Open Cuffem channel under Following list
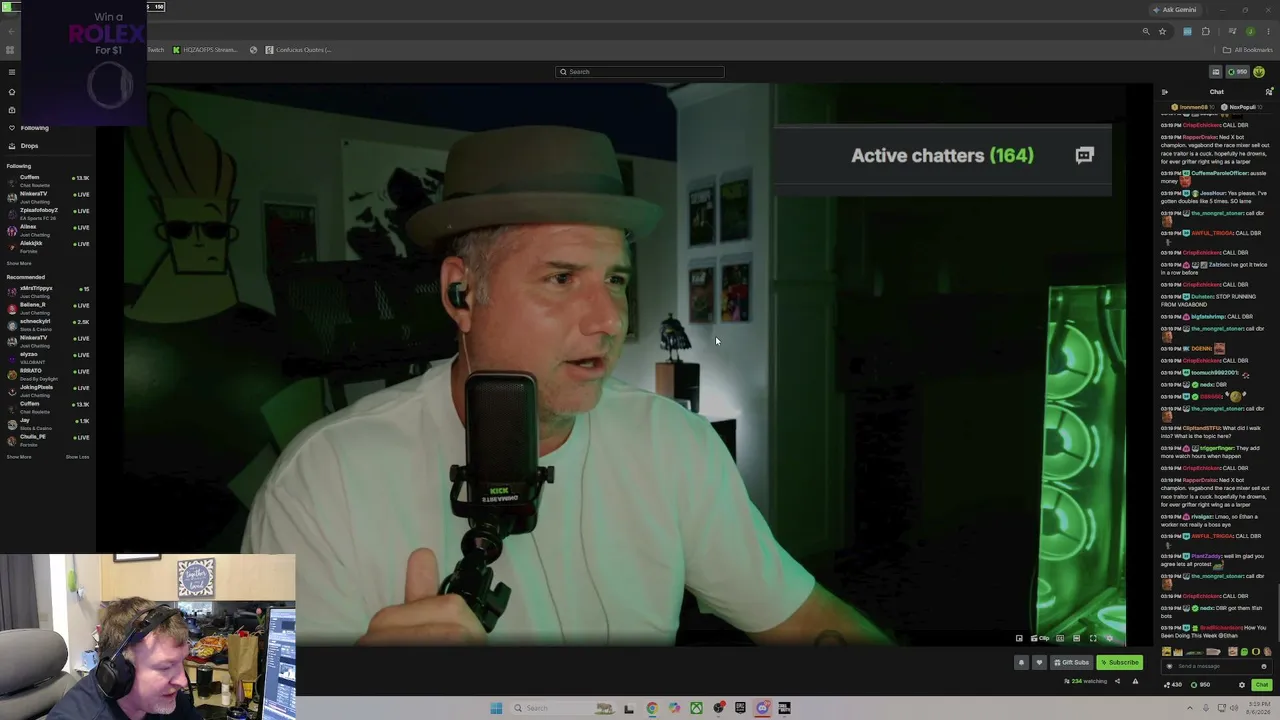This screenshot has height=720, width=1280. 48,180
